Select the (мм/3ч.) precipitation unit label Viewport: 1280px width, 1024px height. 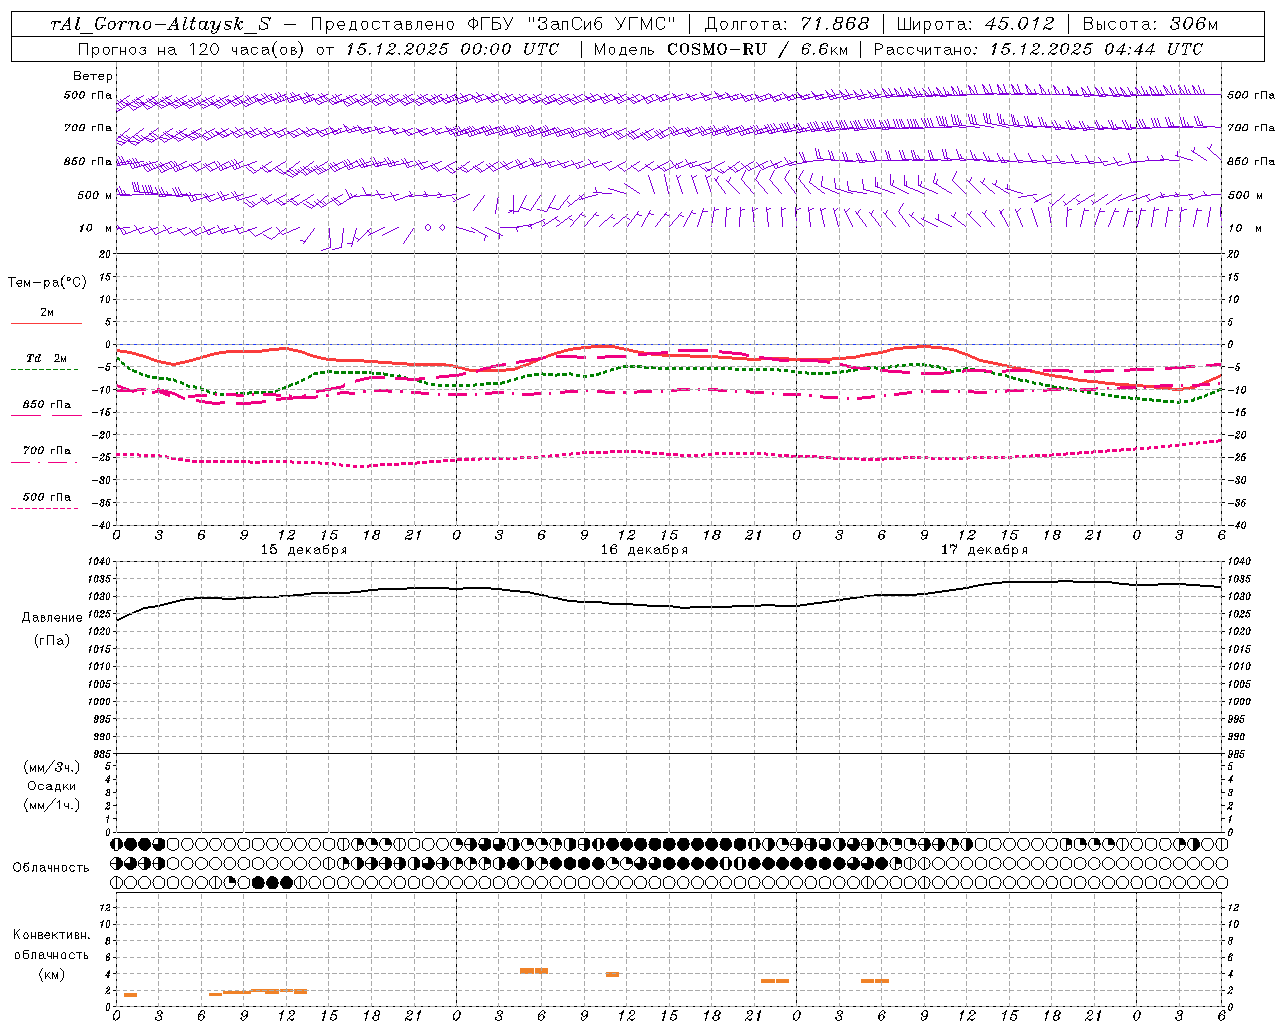pos(52,767)
